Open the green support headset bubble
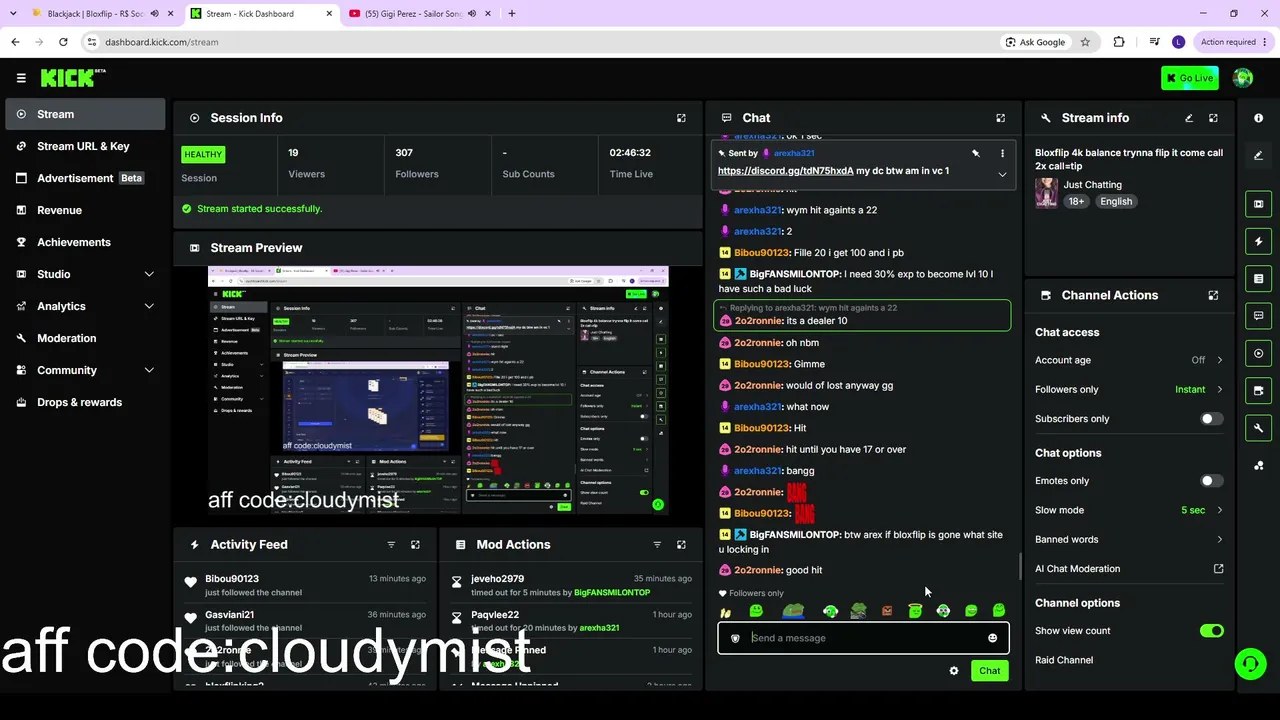 click(x=1249, y=663)
